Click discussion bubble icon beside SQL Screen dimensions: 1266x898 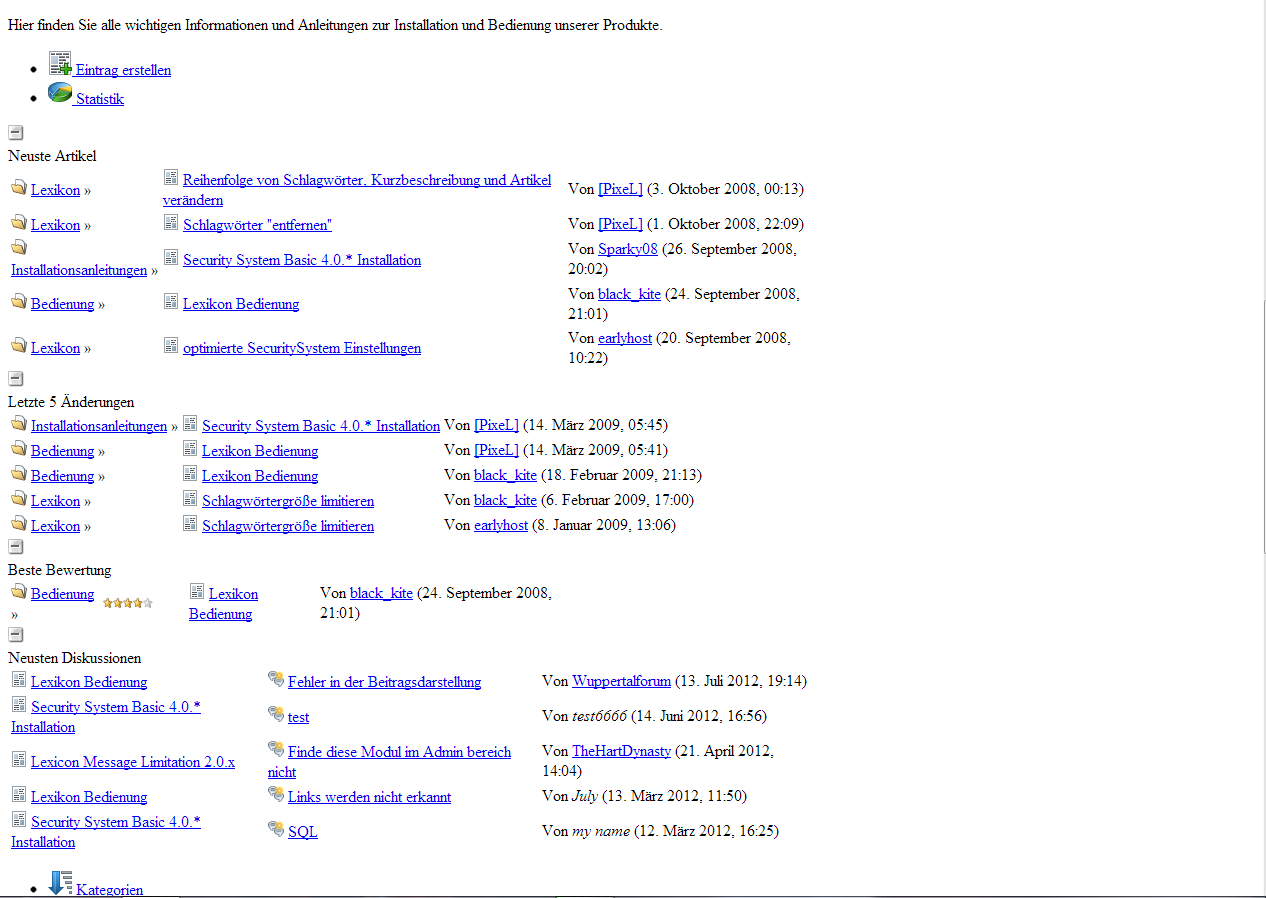pos(276,828)
